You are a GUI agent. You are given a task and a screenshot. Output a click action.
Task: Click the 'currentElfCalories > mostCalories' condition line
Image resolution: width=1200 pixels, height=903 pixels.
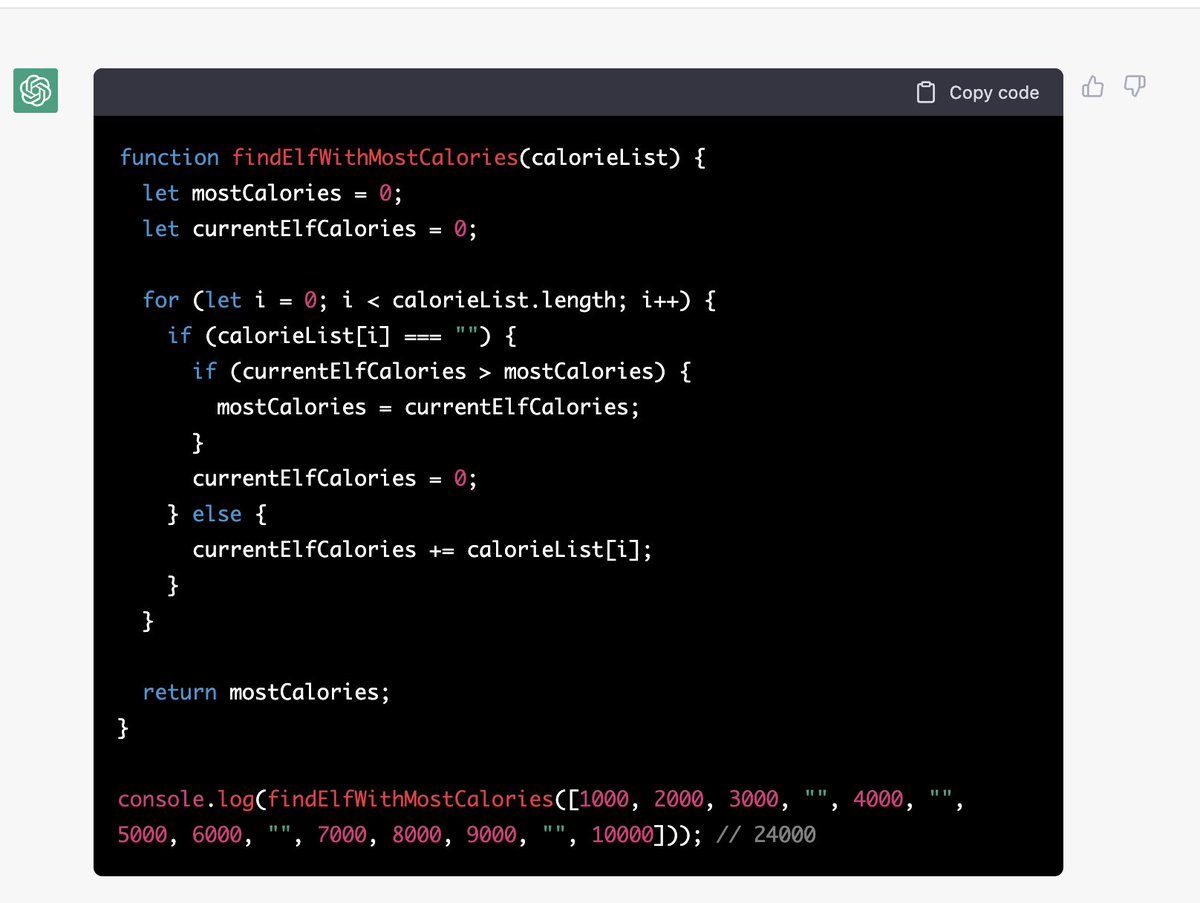(442, 371)
